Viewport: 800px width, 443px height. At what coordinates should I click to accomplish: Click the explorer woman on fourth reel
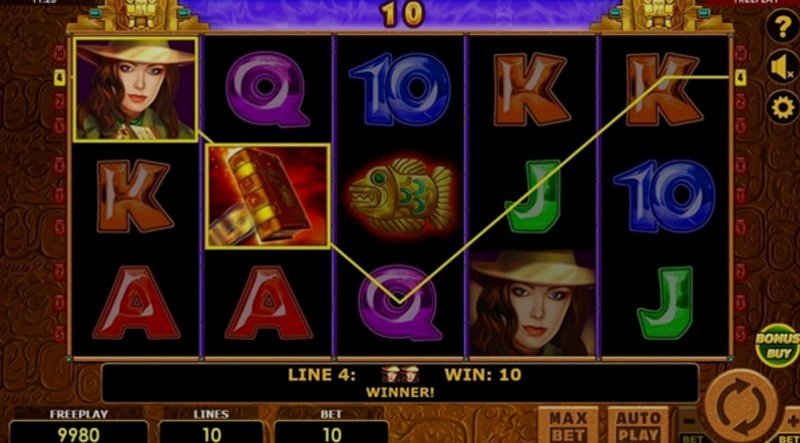point(532,303)
